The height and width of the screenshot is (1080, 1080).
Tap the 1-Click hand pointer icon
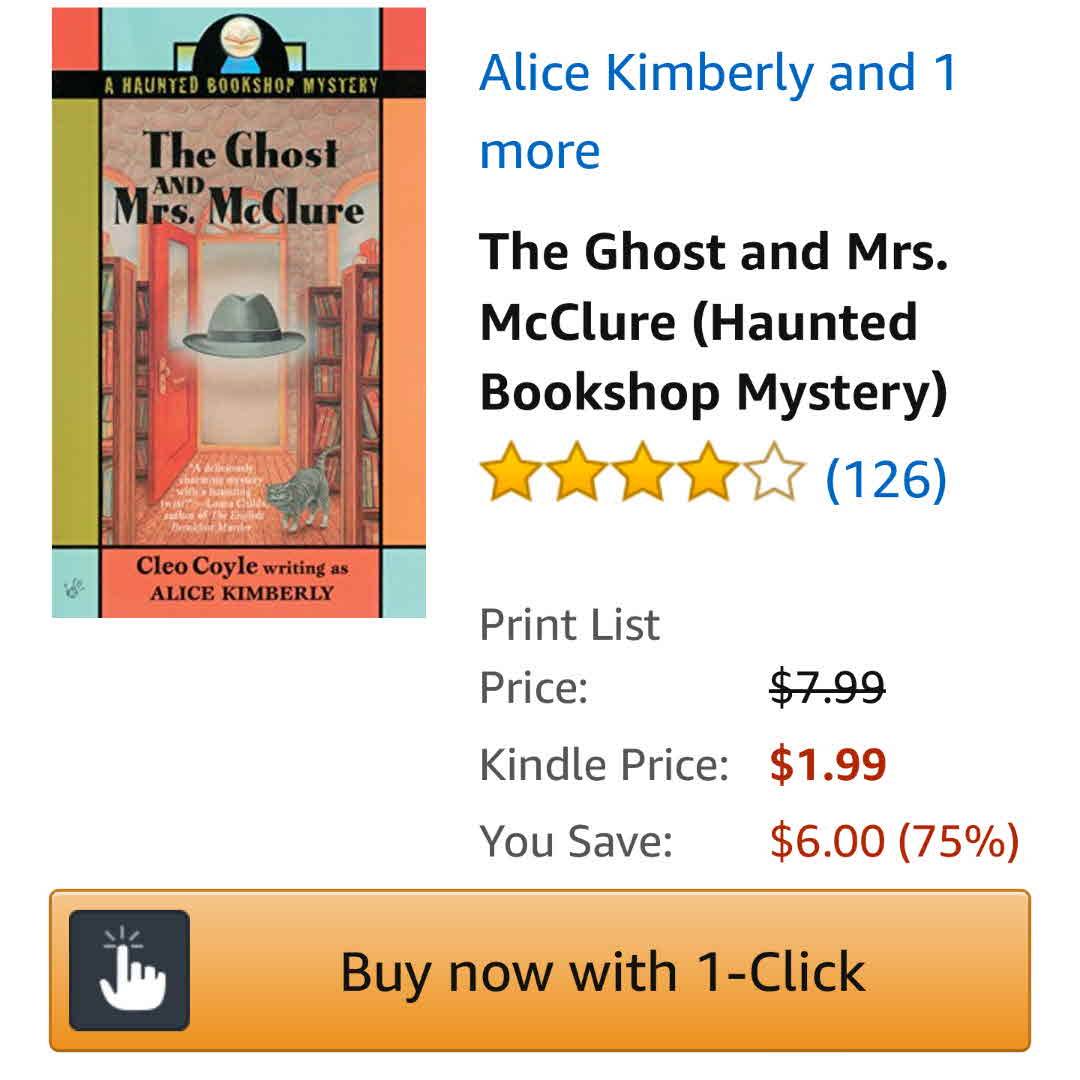(129, 970)
